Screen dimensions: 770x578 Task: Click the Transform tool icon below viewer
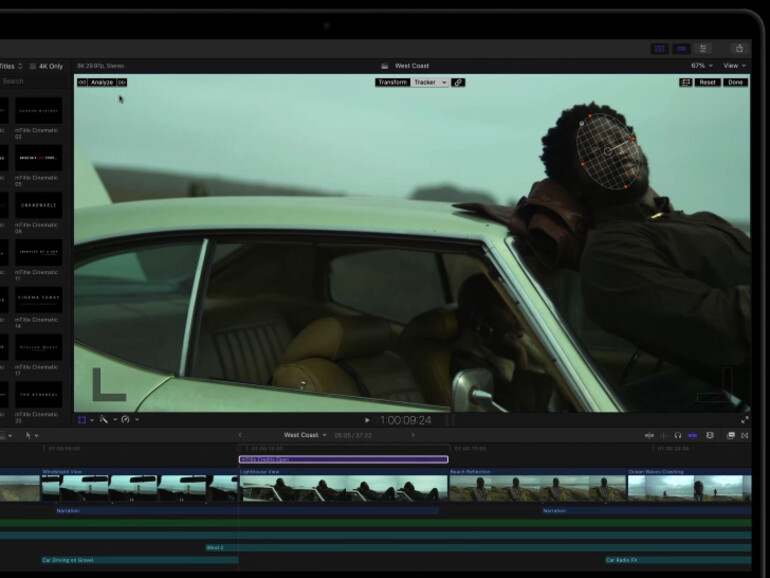pos(82,420)
